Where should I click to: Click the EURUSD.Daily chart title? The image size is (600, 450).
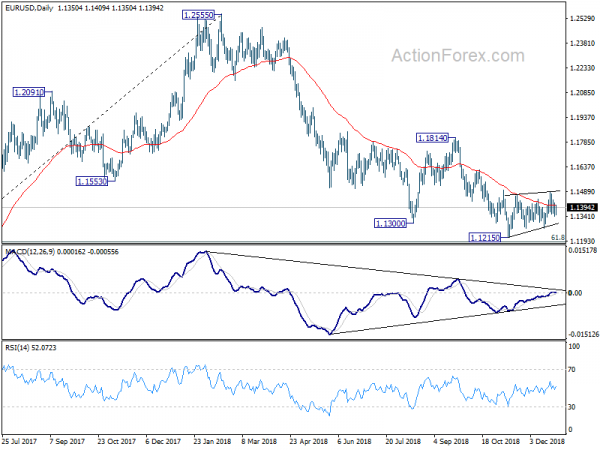tap(29, 8)
